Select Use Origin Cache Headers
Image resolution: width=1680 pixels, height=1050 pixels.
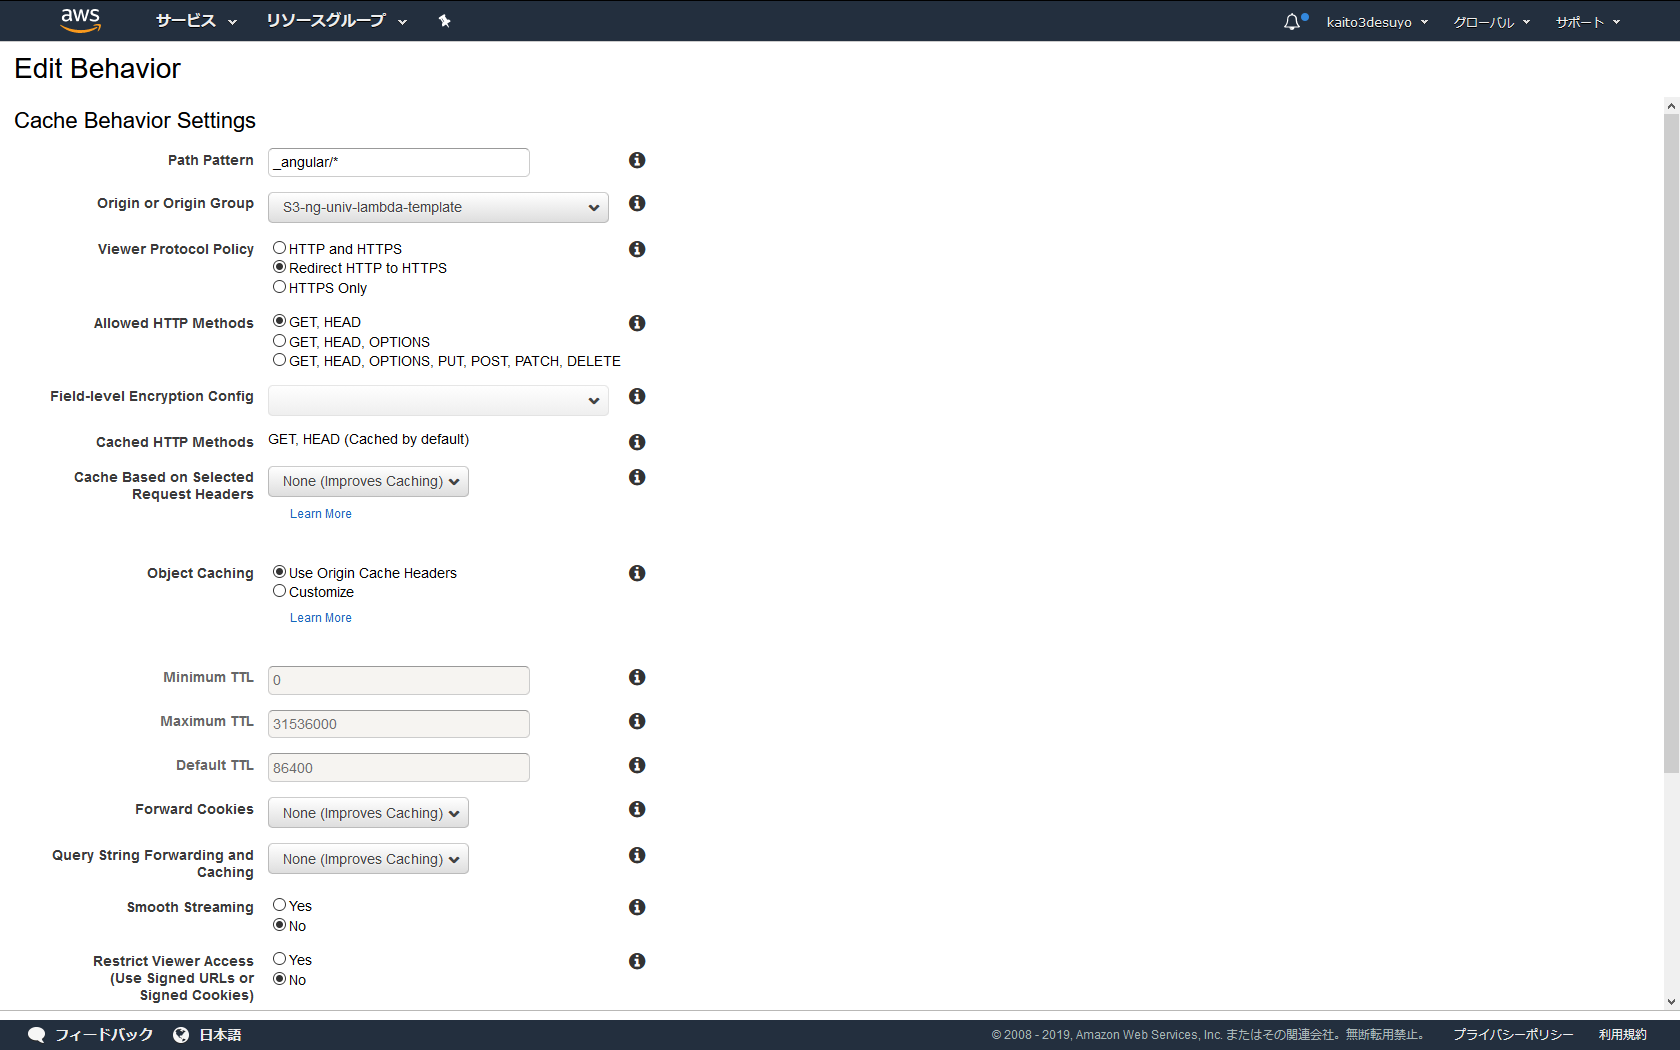pos(280,572)
